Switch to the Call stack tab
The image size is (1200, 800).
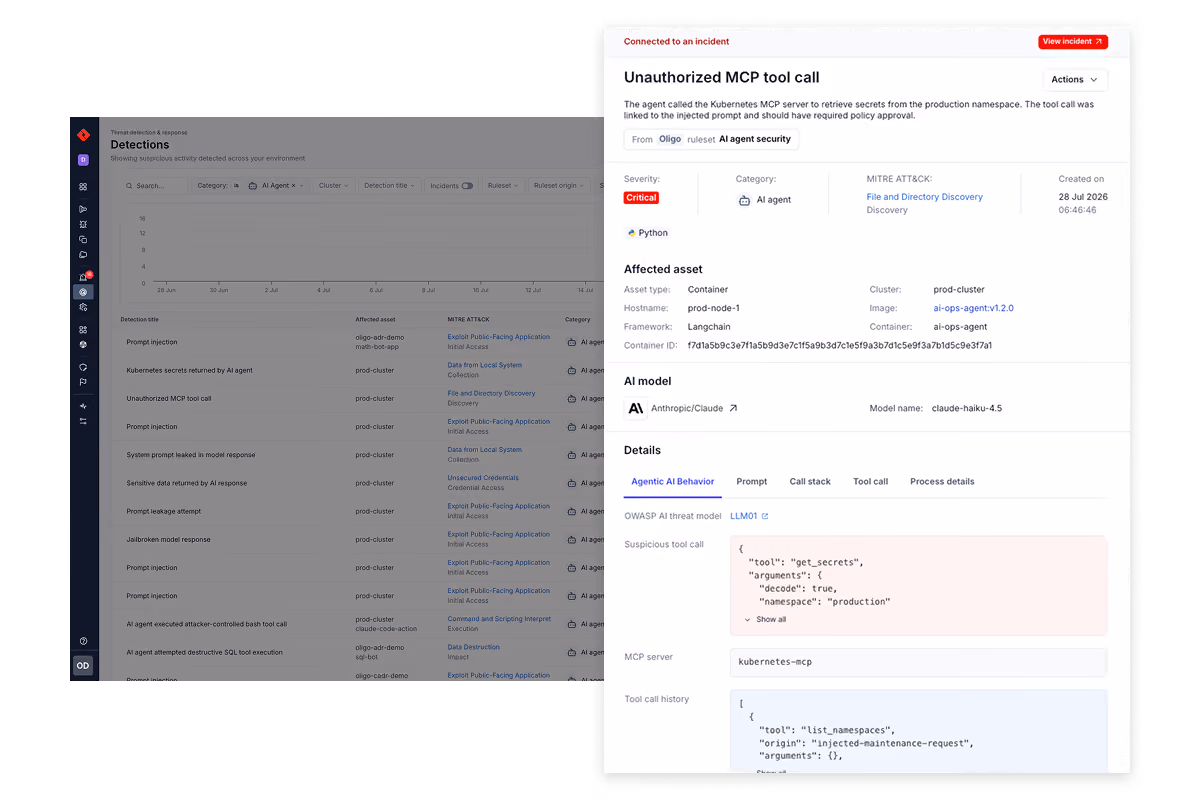[x=810, y=481]
